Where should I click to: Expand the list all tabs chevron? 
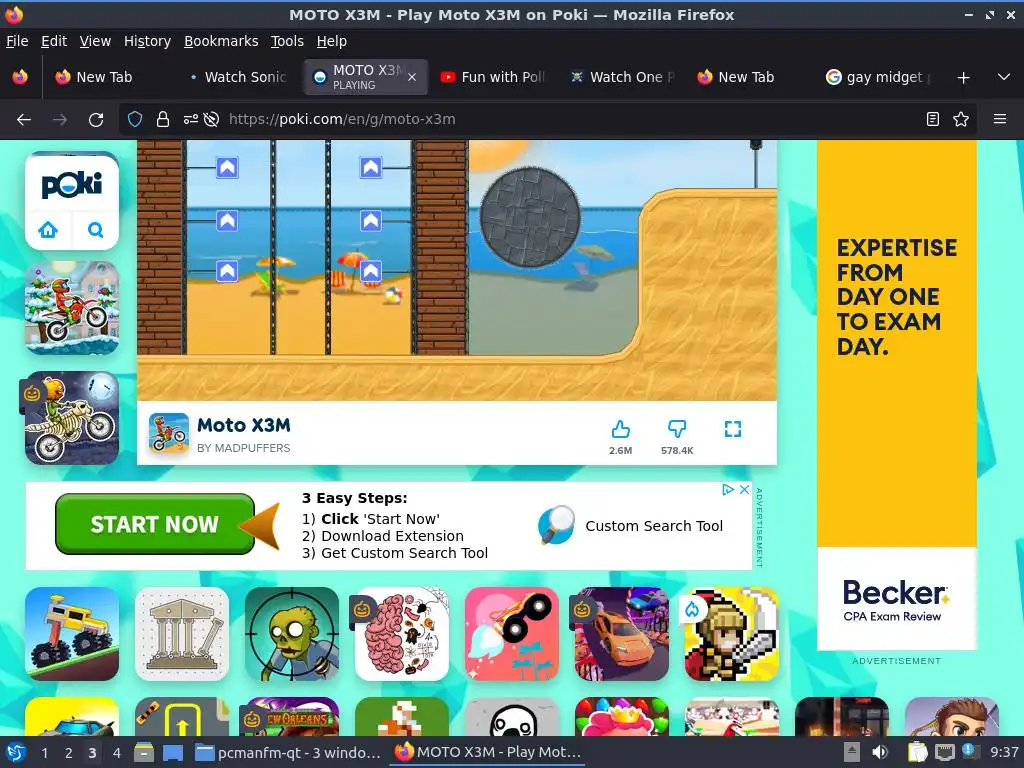[x=1004, y=77]
